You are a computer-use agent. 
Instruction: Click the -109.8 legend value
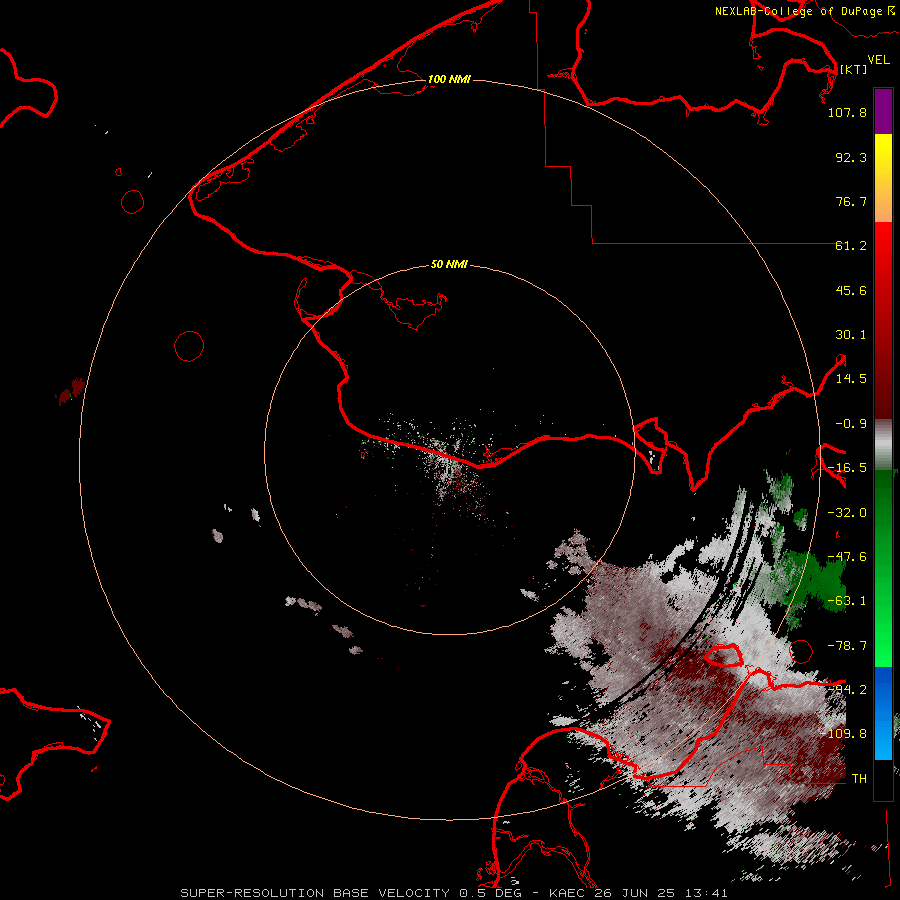843,734
